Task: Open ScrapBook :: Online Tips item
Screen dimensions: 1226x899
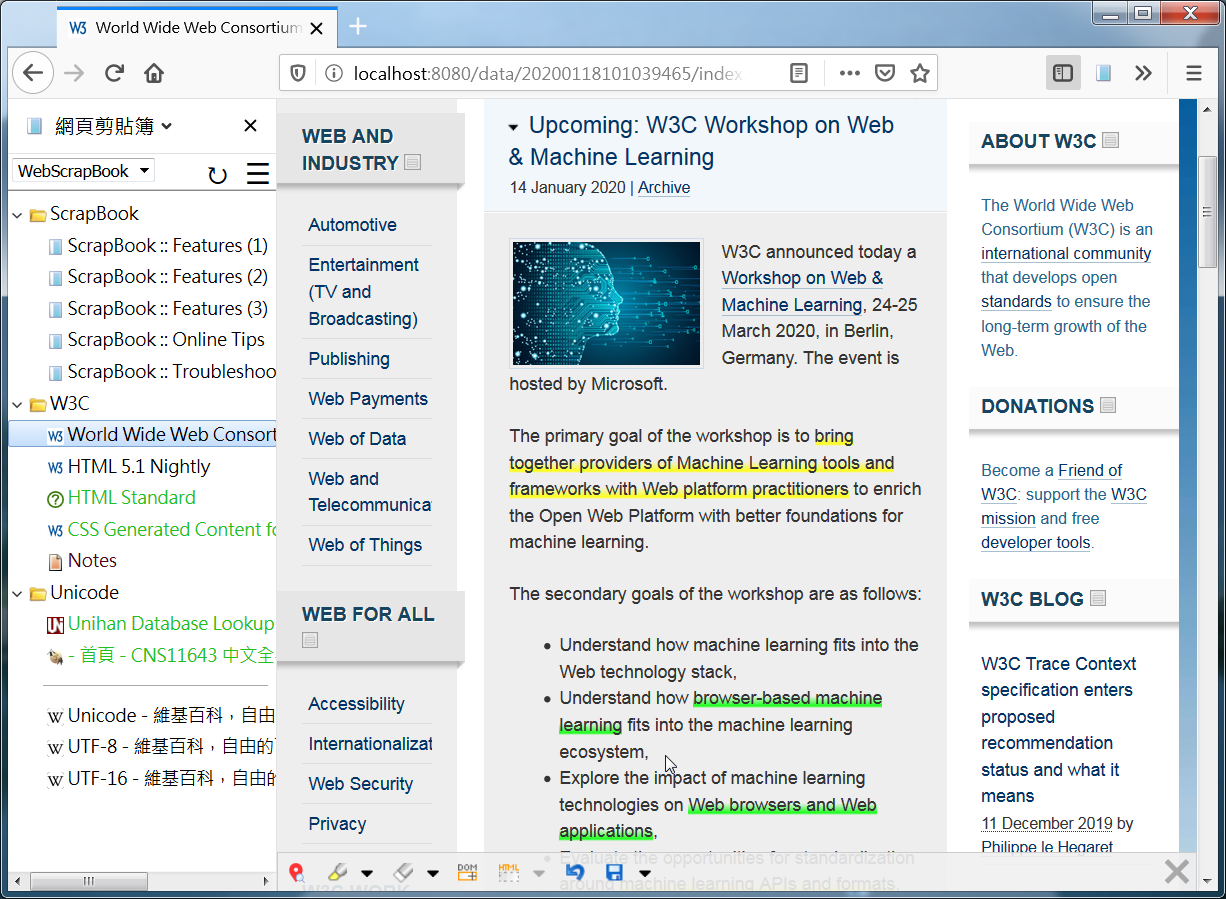Action: [x=166, y=340]
